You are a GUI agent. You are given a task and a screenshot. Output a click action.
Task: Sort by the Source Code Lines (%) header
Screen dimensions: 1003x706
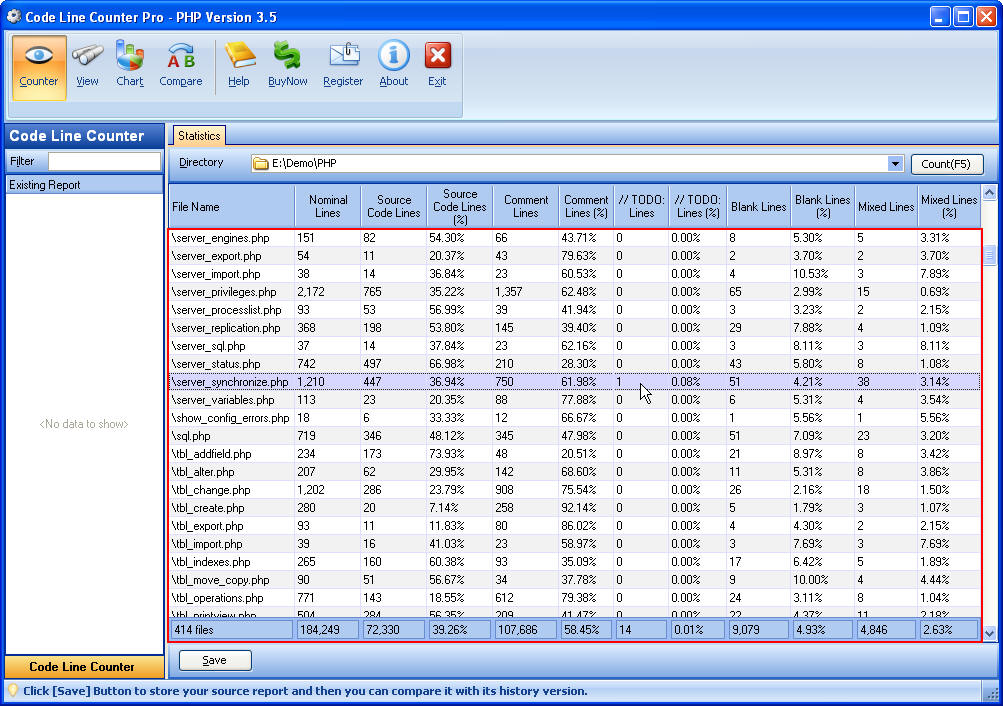(460, 207)
